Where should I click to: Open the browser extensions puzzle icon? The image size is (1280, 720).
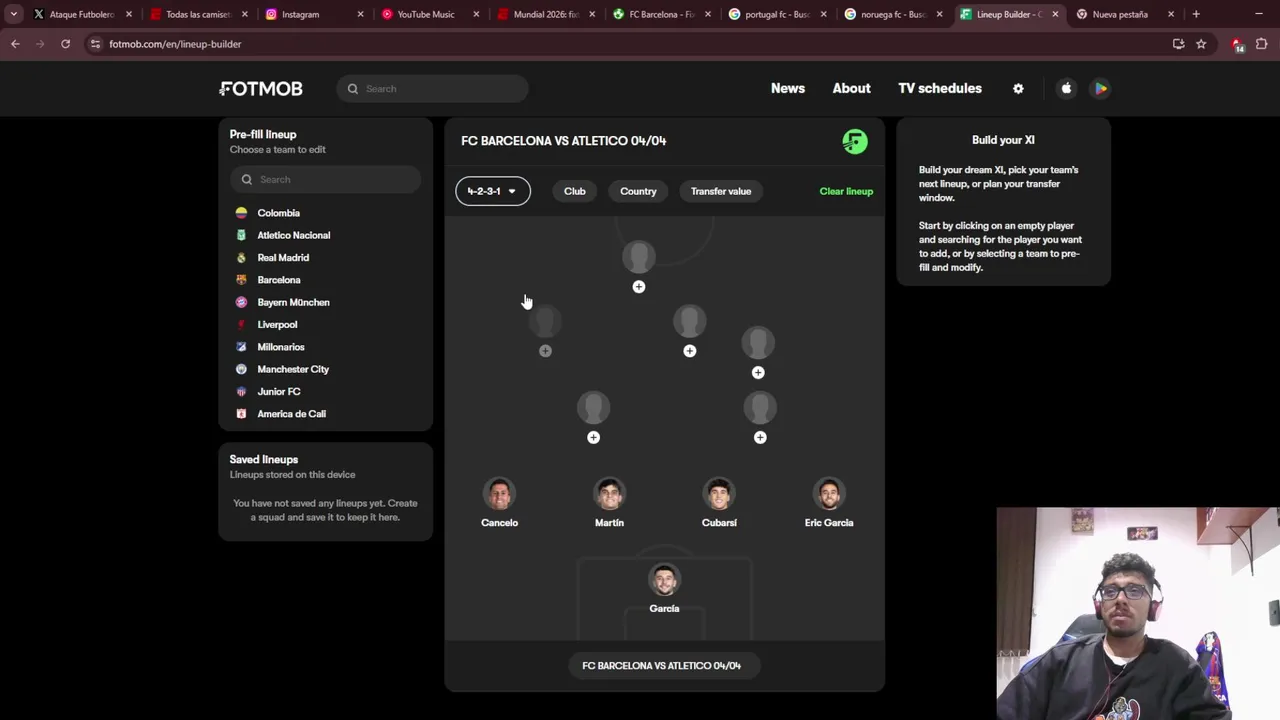tap(1261, 44)
